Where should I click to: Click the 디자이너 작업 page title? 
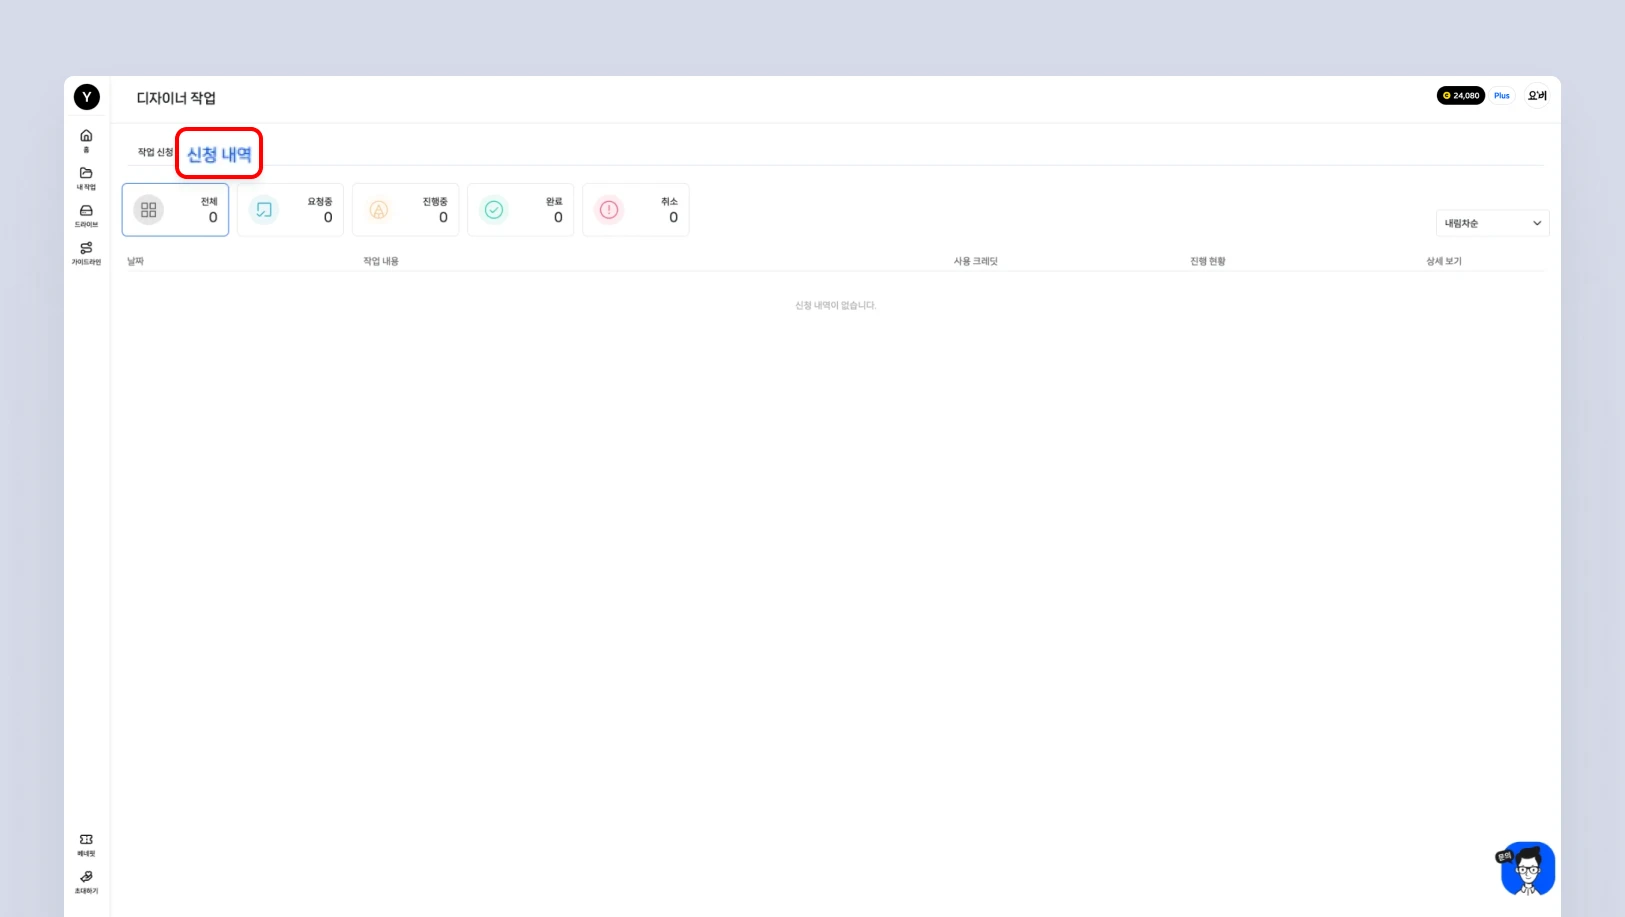[176, 98]
